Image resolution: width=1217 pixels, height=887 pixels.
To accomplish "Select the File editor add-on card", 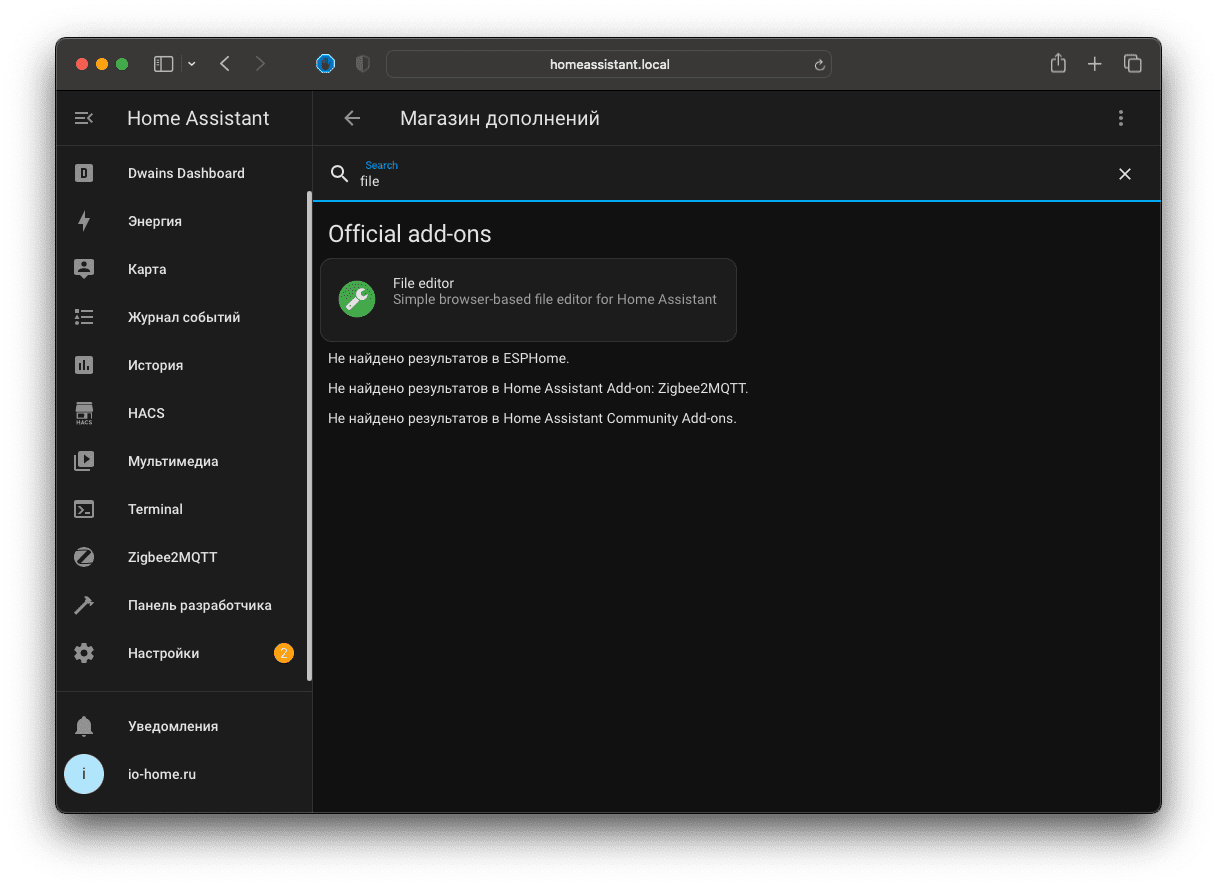I will tap(528, 300).
